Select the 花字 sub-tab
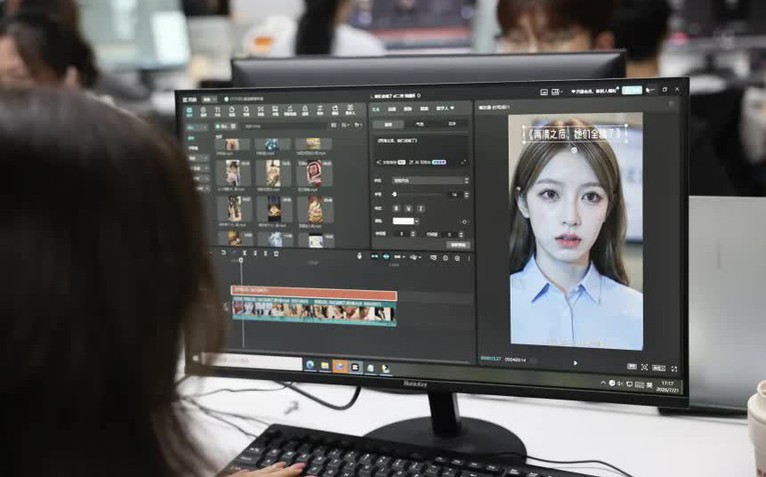 (x=452, y=124)
